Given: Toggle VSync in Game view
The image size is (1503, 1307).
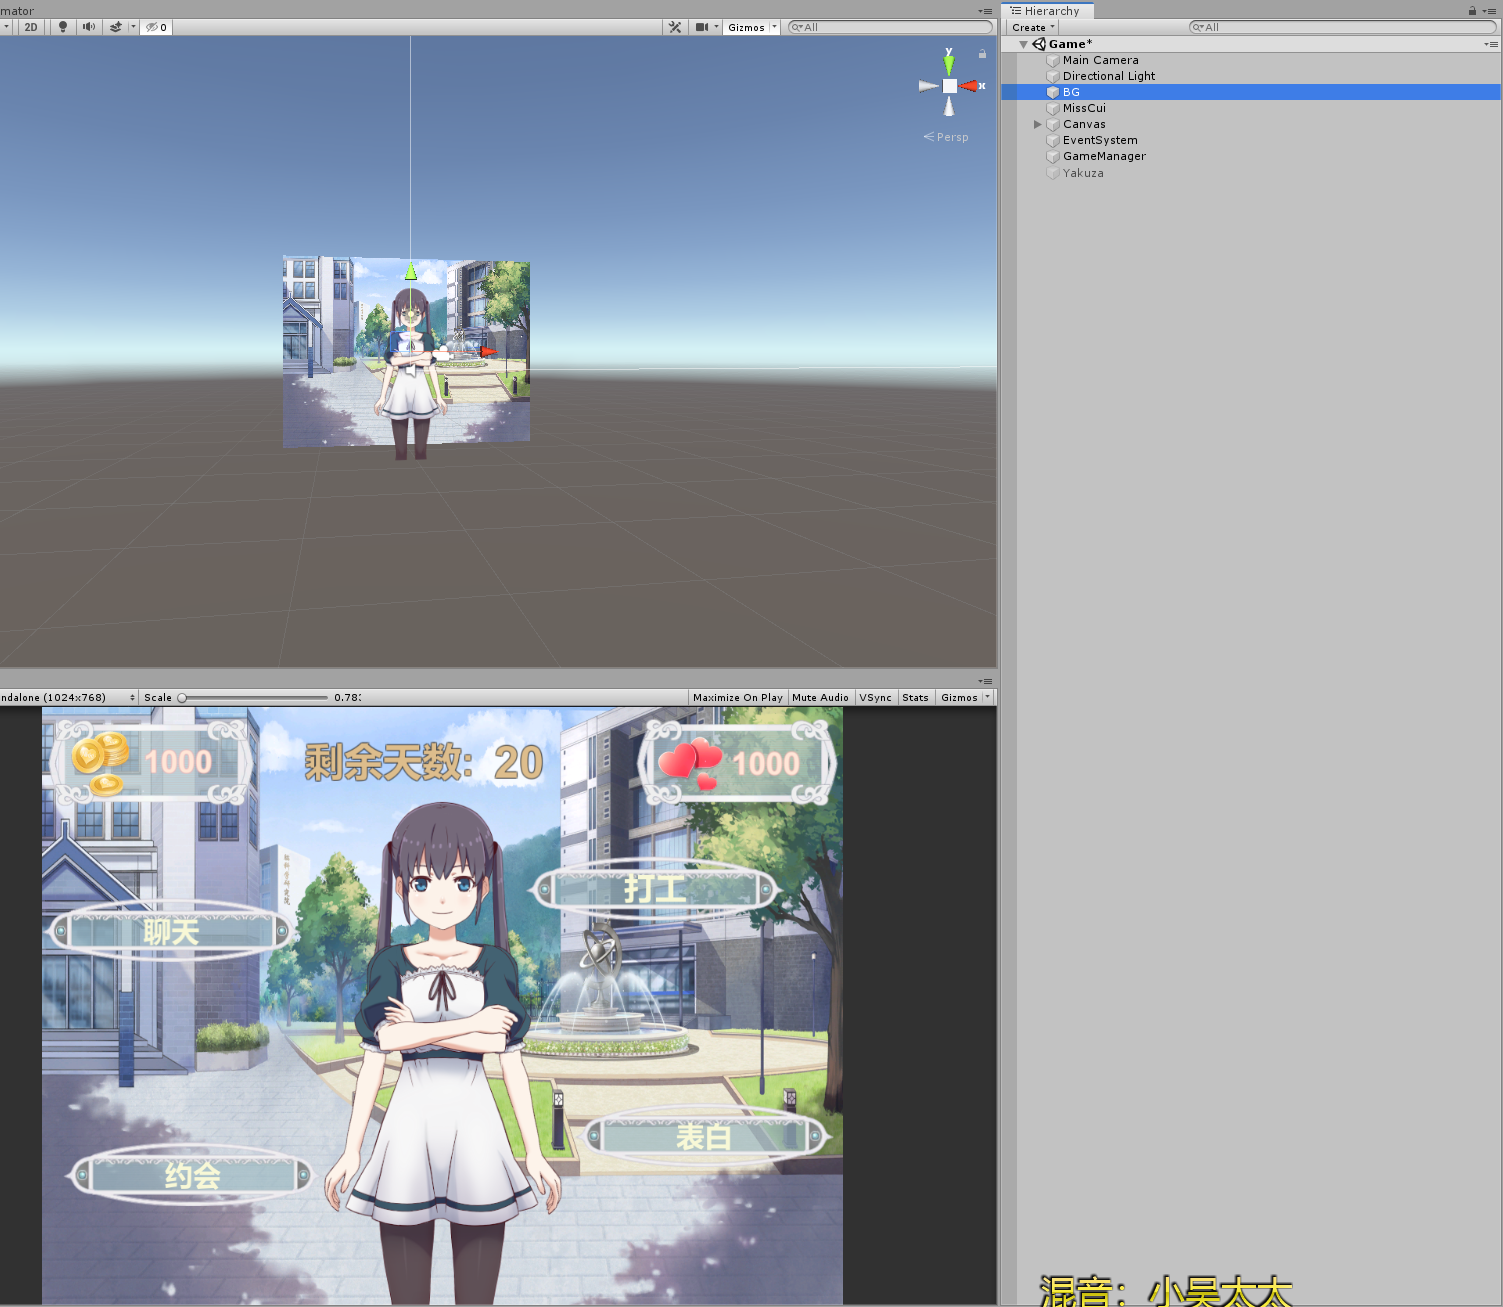Looking at the screenshot, I should (876, 697).
